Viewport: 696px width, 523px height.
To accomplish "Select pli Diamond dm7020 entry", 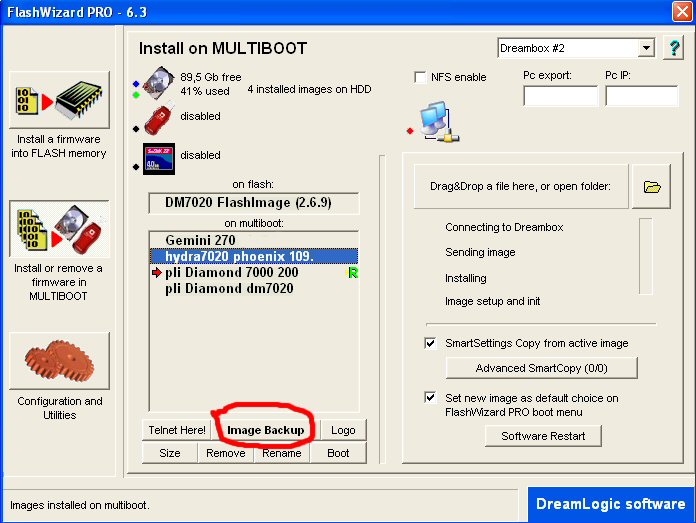I will pos(254,289).
